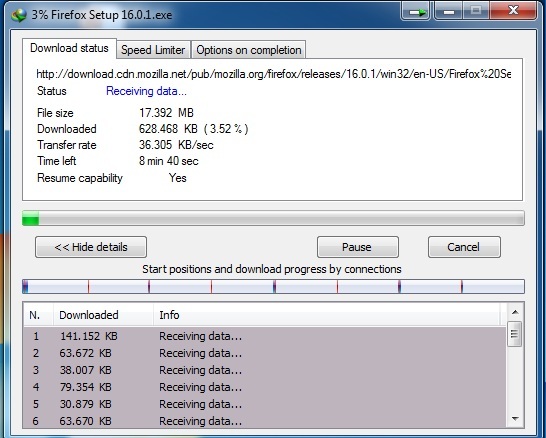Click the file size value 17.392 MB
This screenshot has height=438, width=546.
pos(166,113)
